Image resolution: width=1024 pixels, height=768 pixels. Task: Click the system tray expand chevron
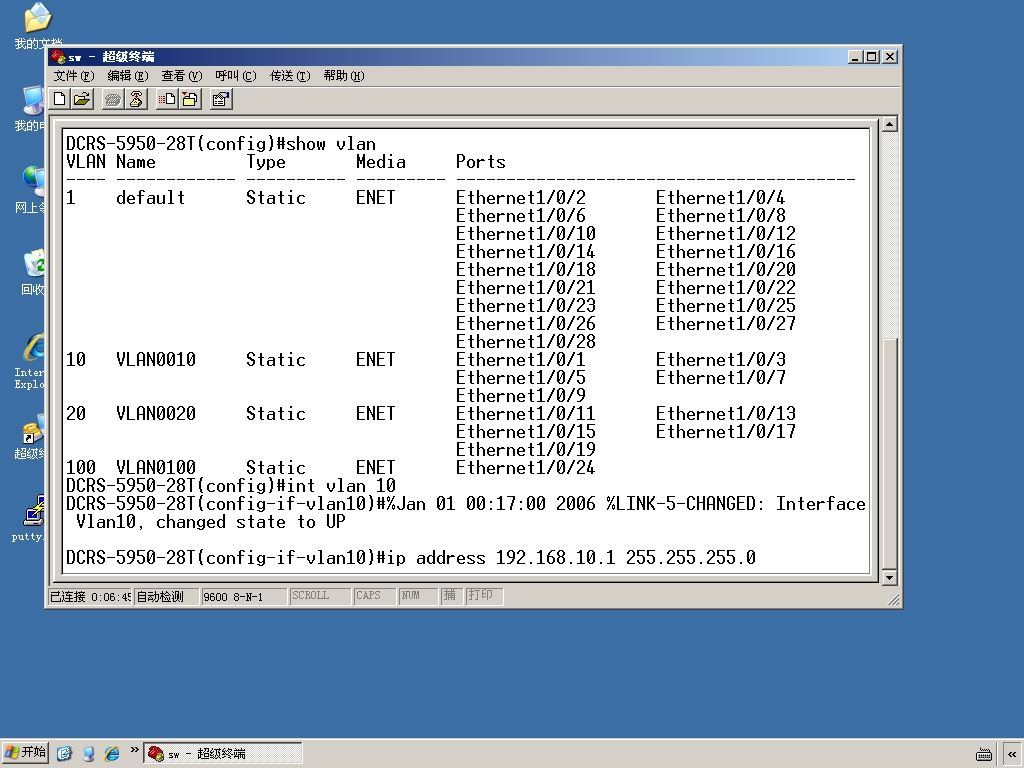[1012, 754]
